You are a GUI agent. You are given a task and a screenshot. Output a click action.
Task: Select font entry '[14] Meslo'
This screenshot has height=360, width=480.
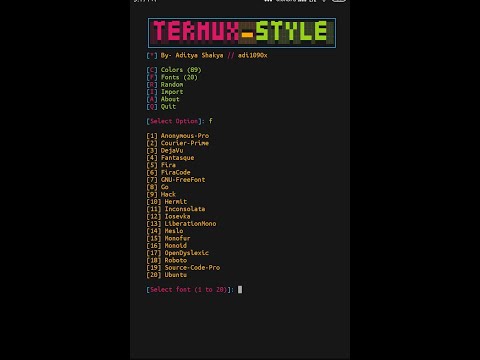[165, 231]
